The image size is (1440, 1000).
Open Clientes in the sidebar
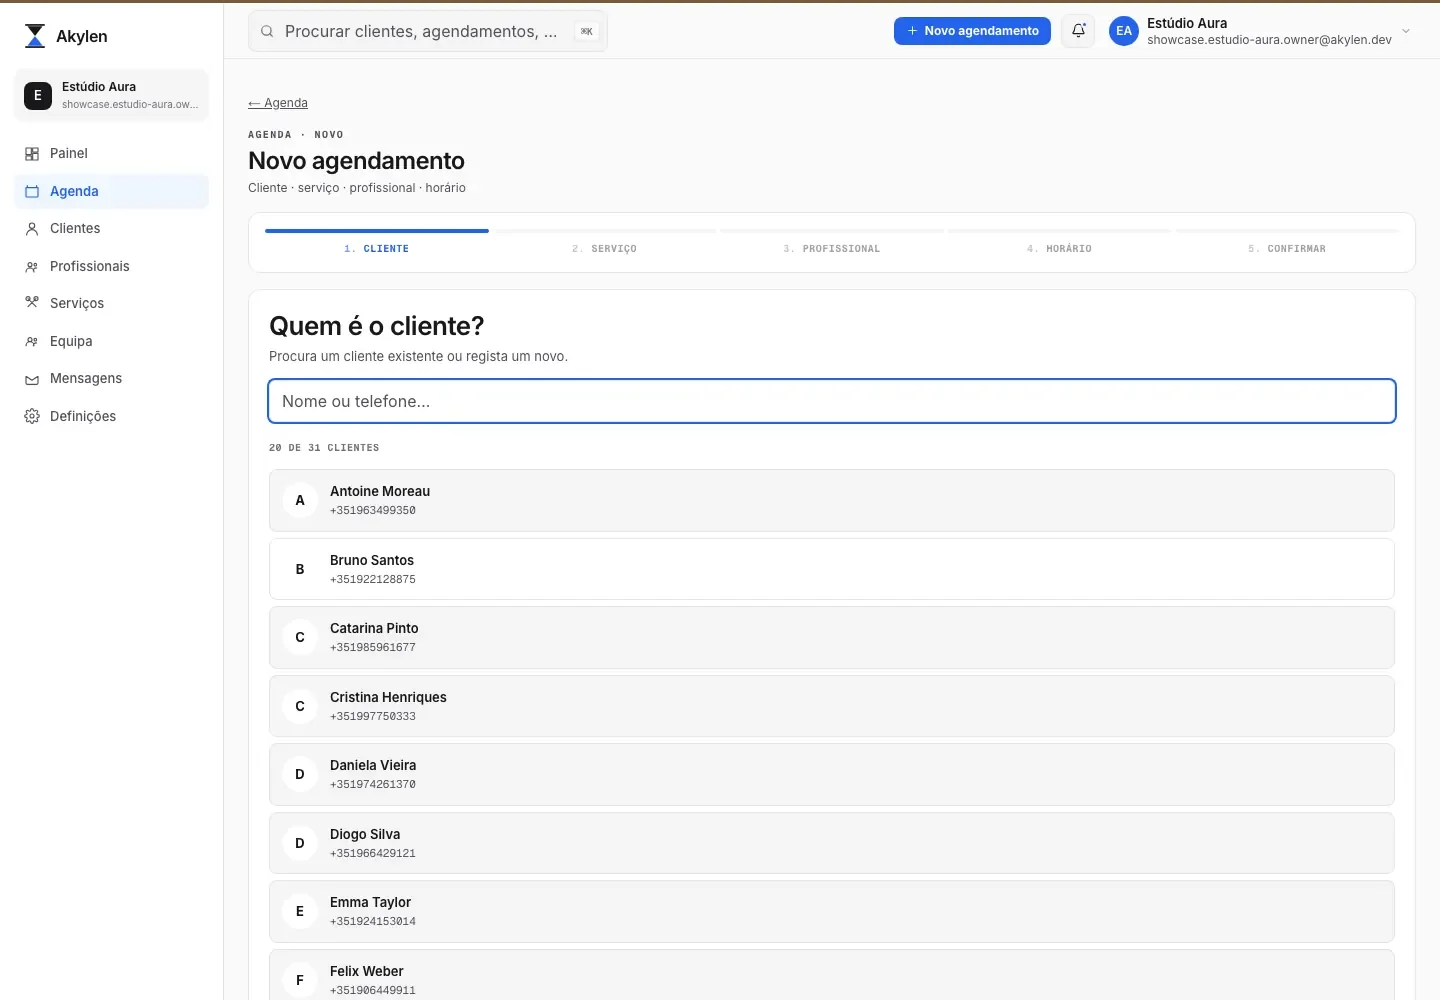point(112,229)
